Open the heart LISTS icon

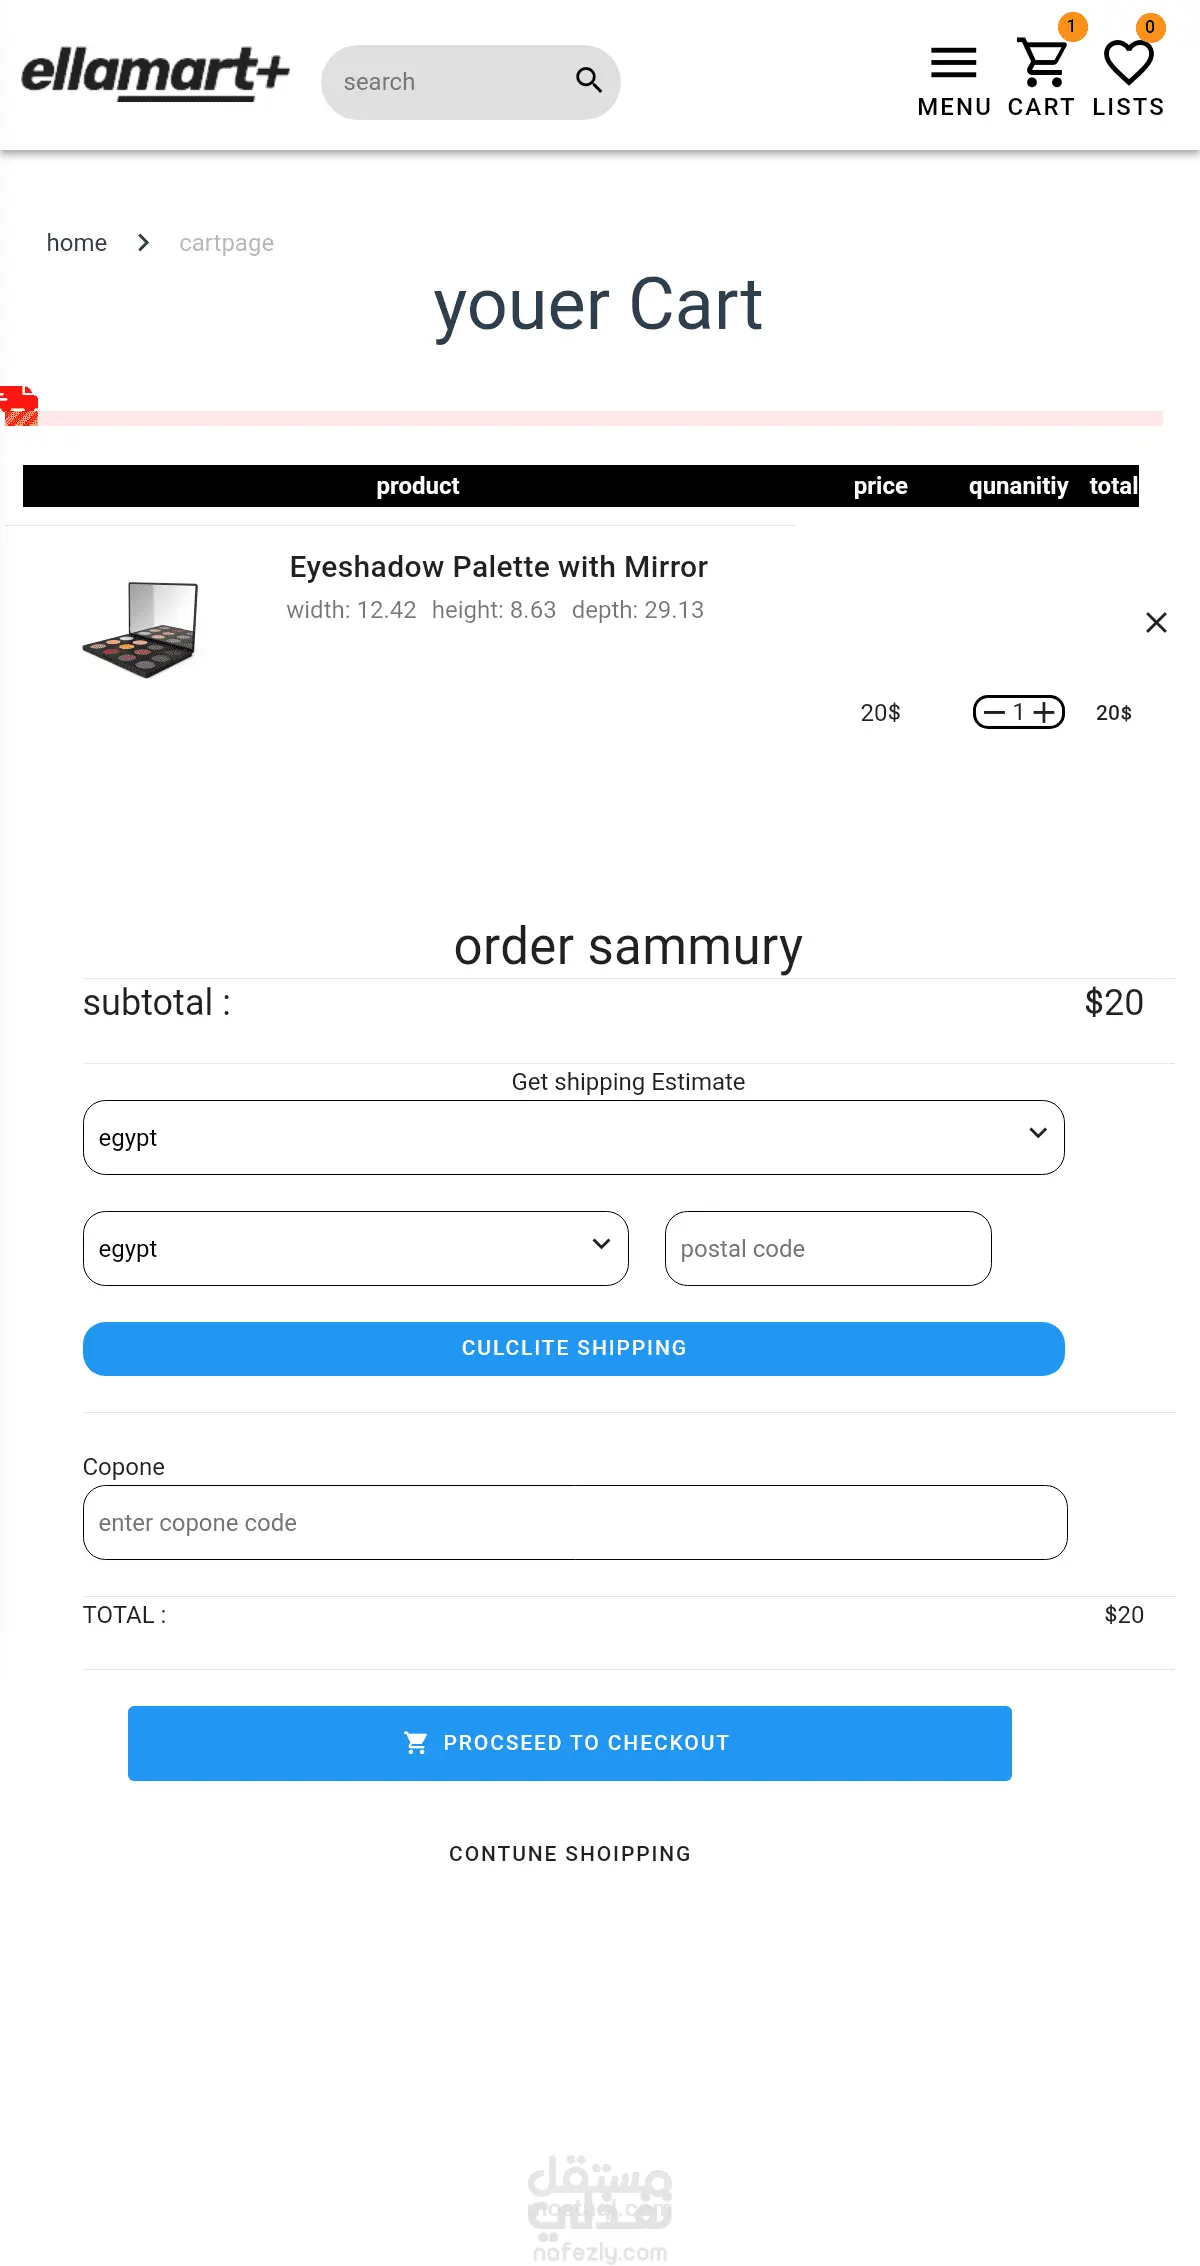1128,64
